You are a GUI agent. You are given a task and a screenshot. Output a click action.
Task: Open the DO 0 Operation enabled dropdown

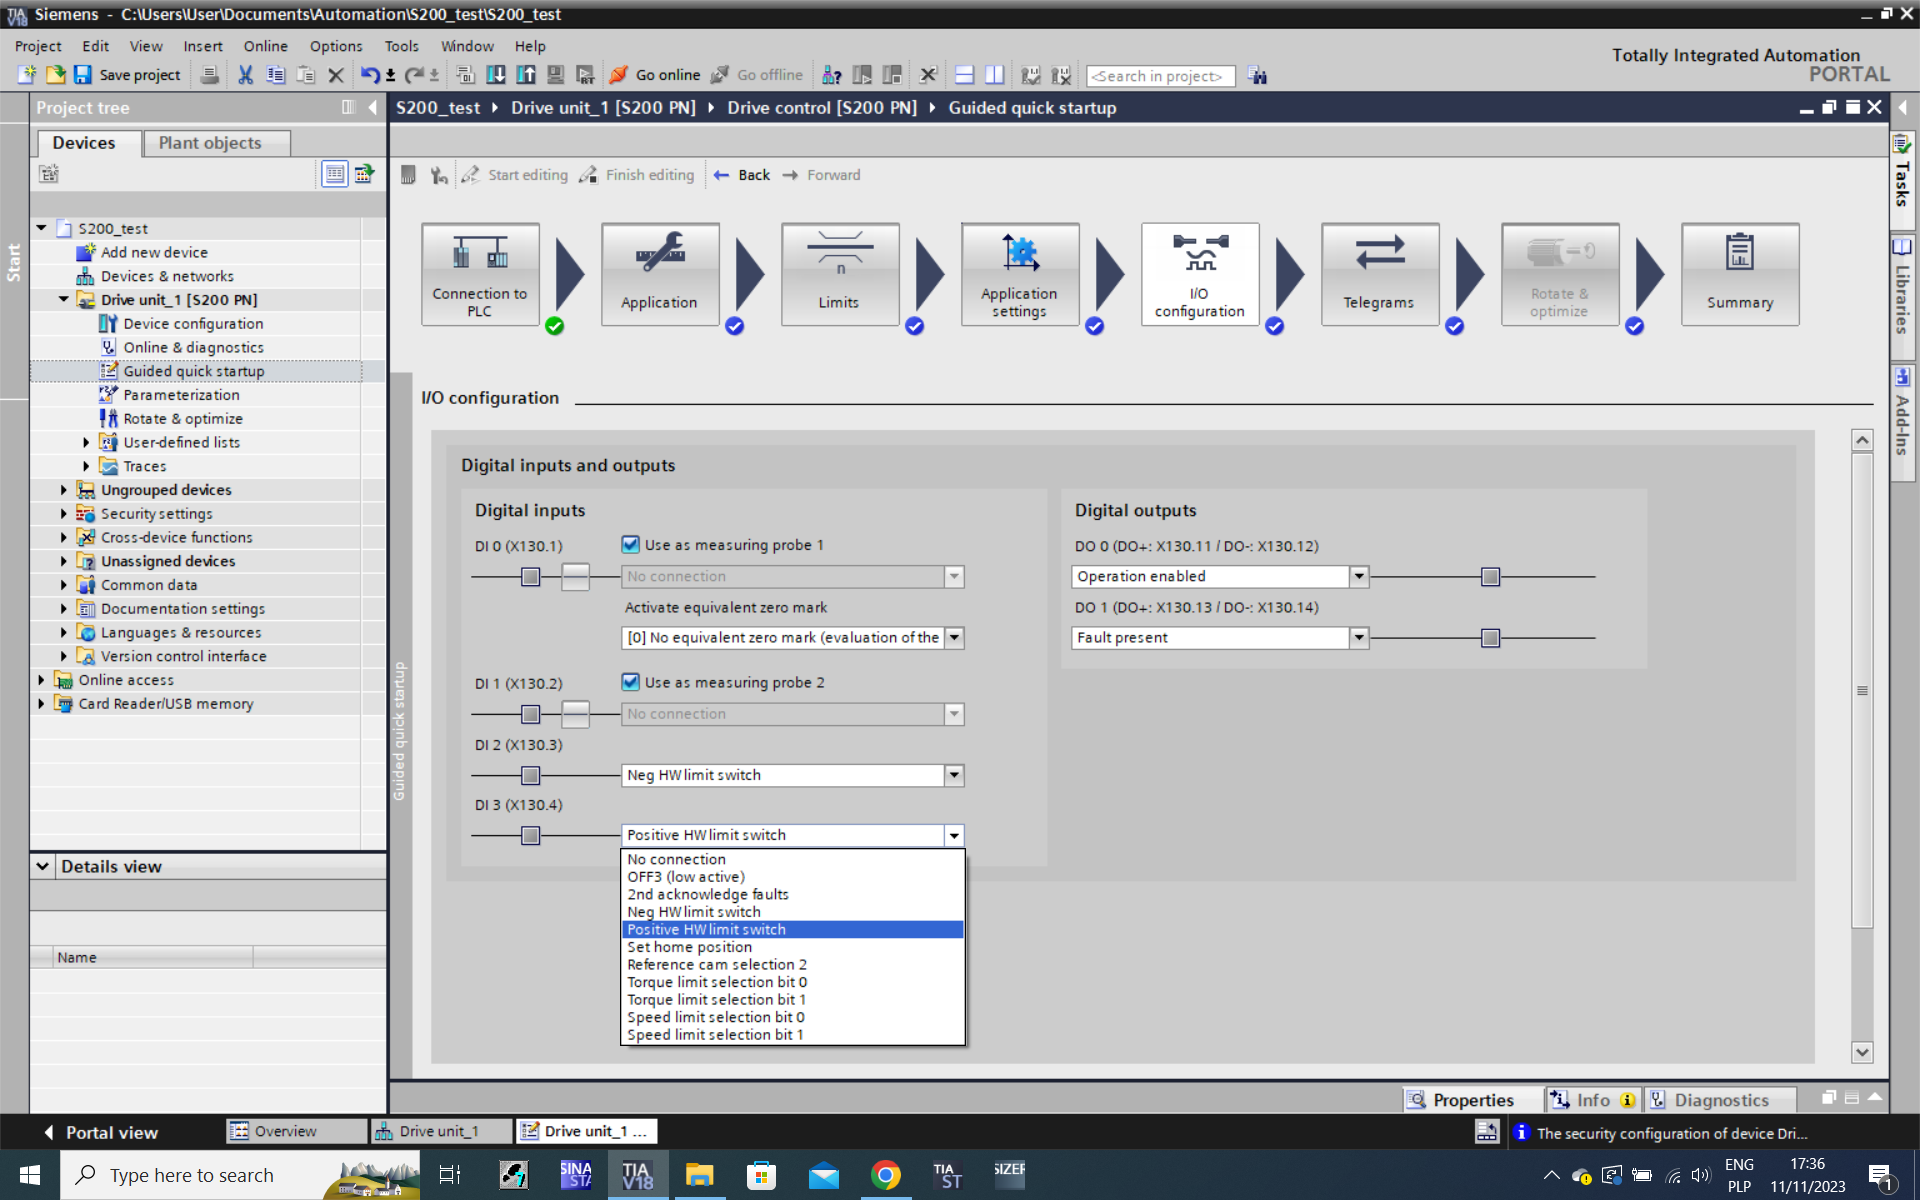pyautogui.click(x=1358, y=577)
